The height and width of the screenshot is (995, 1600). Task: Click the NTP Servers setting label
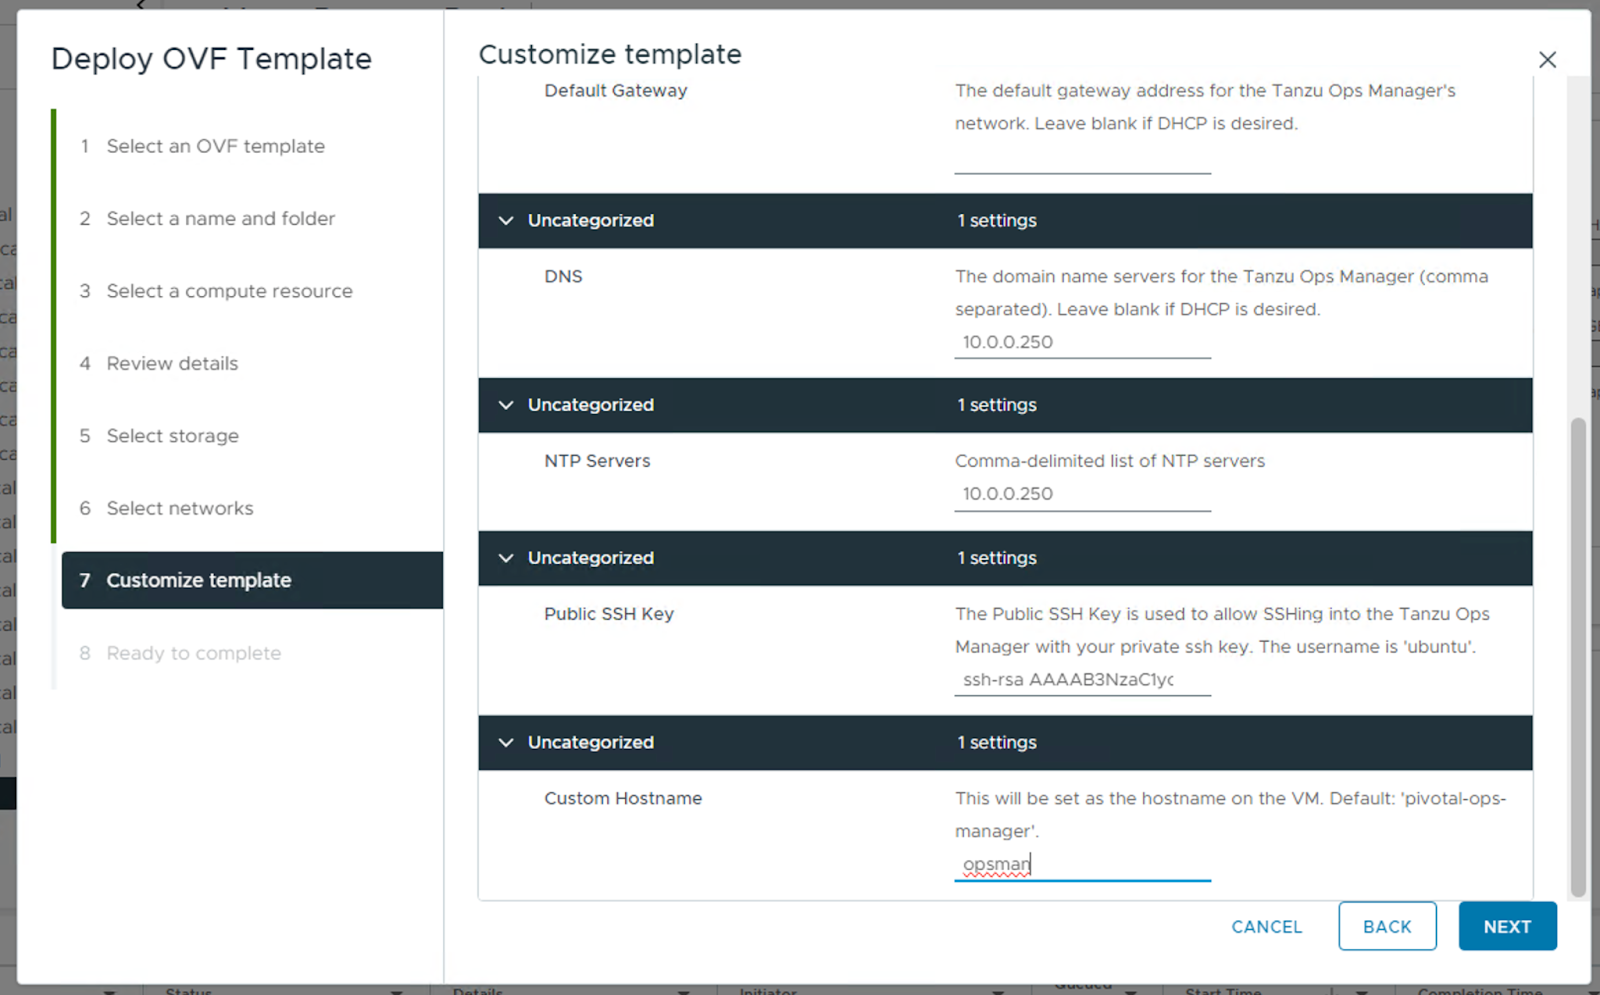pyautogui.click(x=597, y=461)
